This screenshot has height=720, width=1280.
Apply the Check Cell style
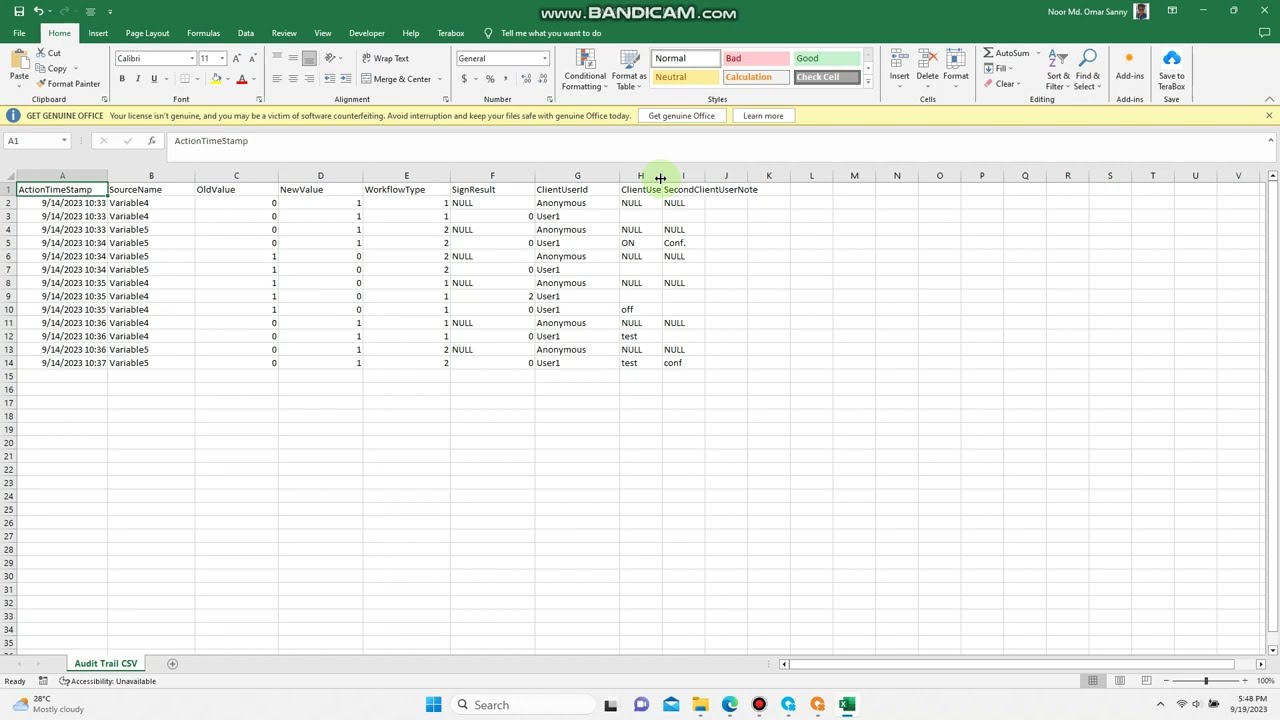click(827, 77)
